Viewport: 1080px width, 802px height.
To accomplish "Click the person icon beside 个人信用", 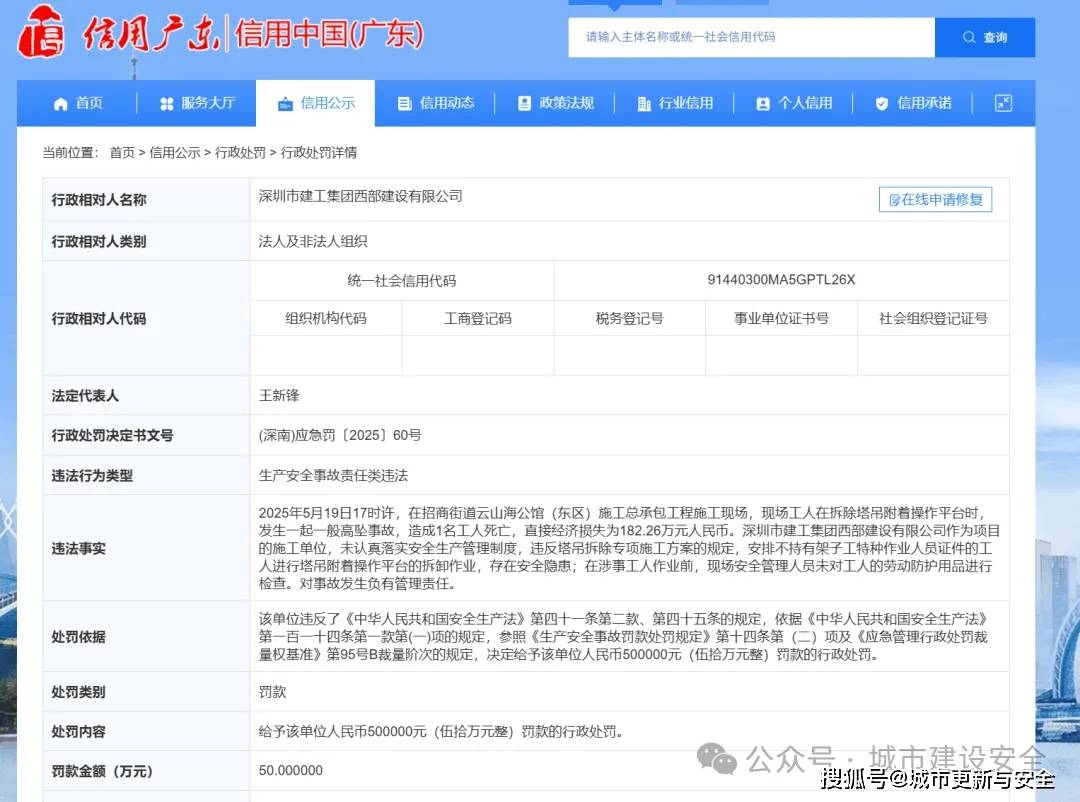I will click(763, 104).
